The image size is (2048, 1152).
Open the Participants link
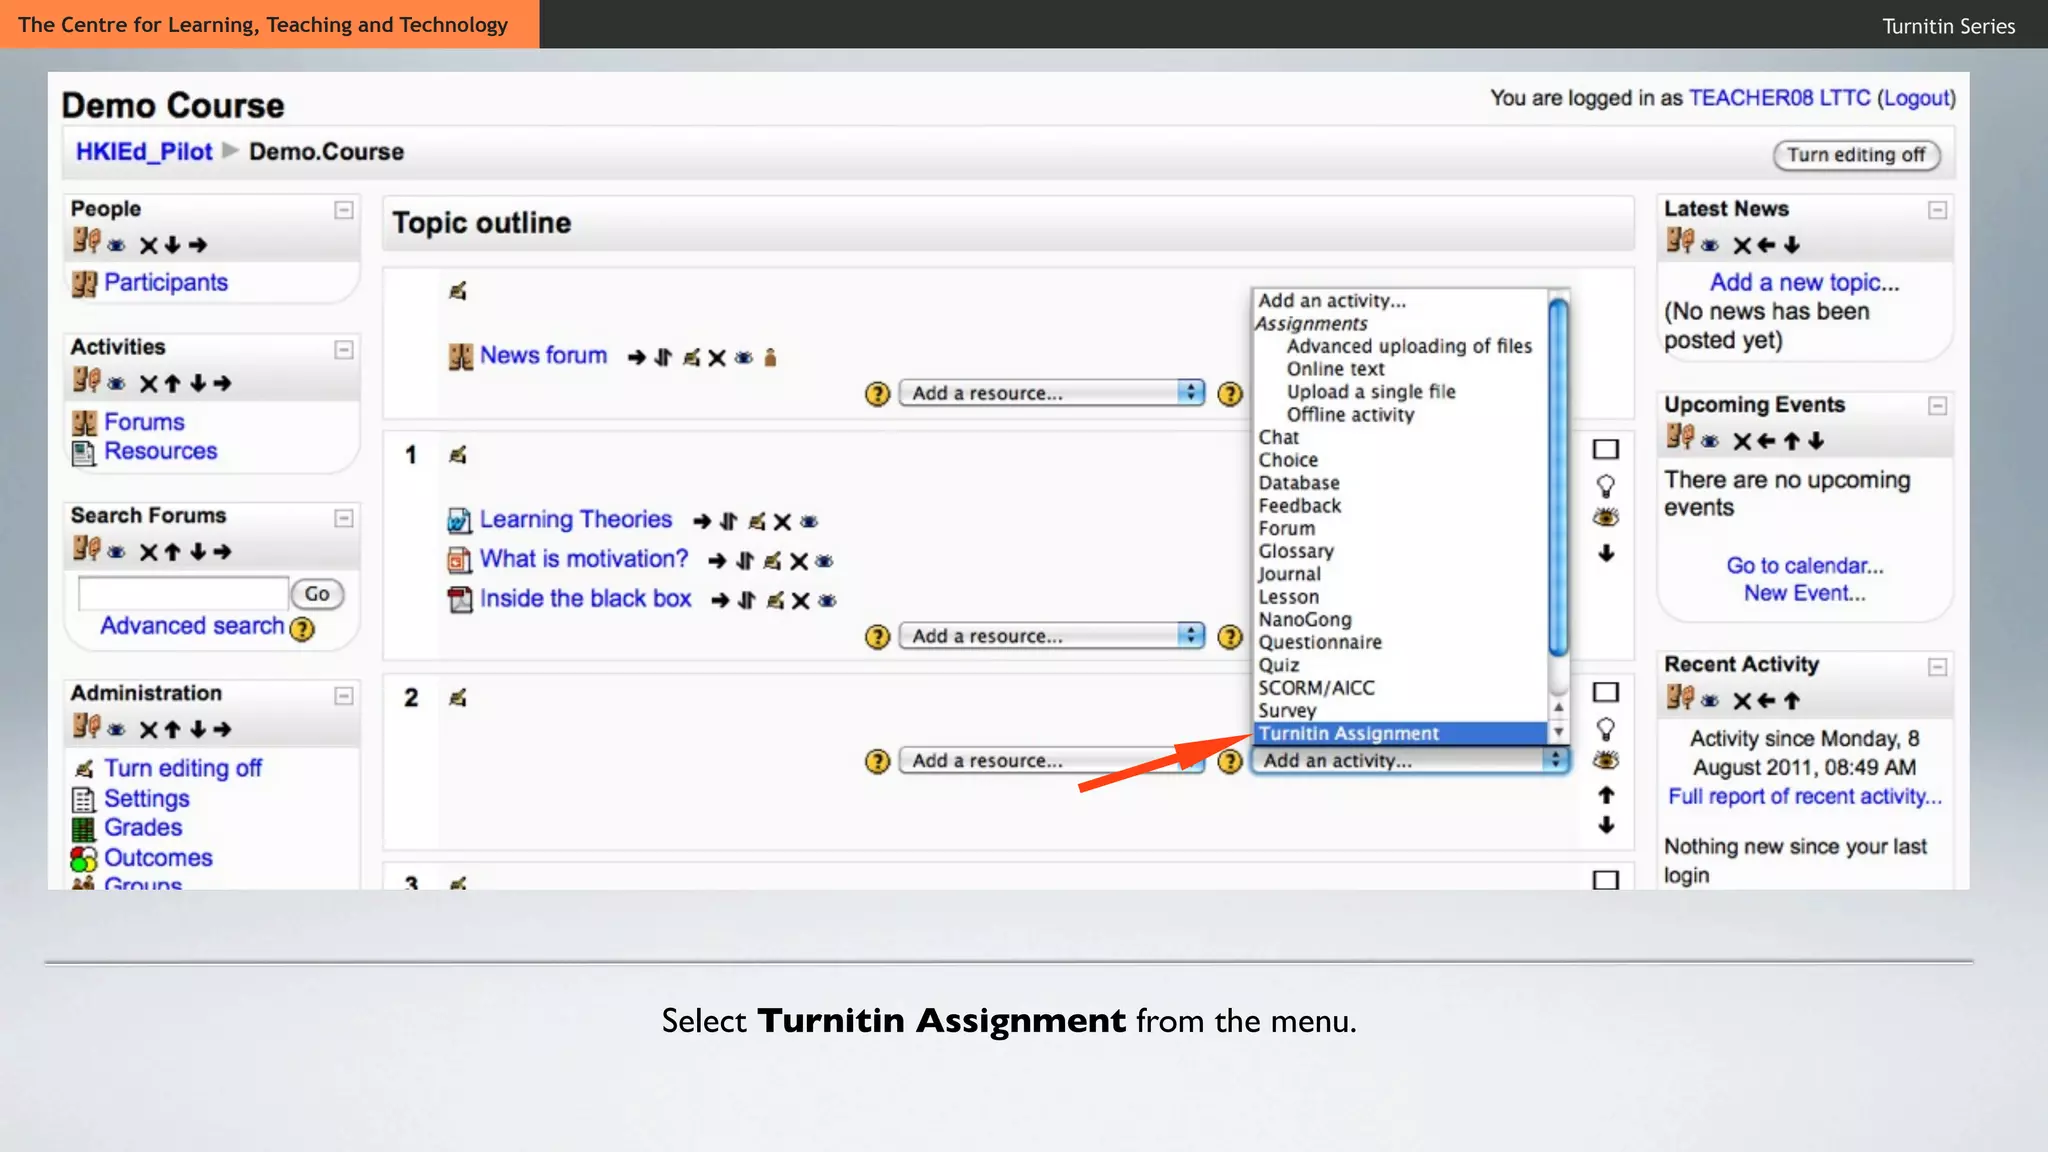(166, 283)
